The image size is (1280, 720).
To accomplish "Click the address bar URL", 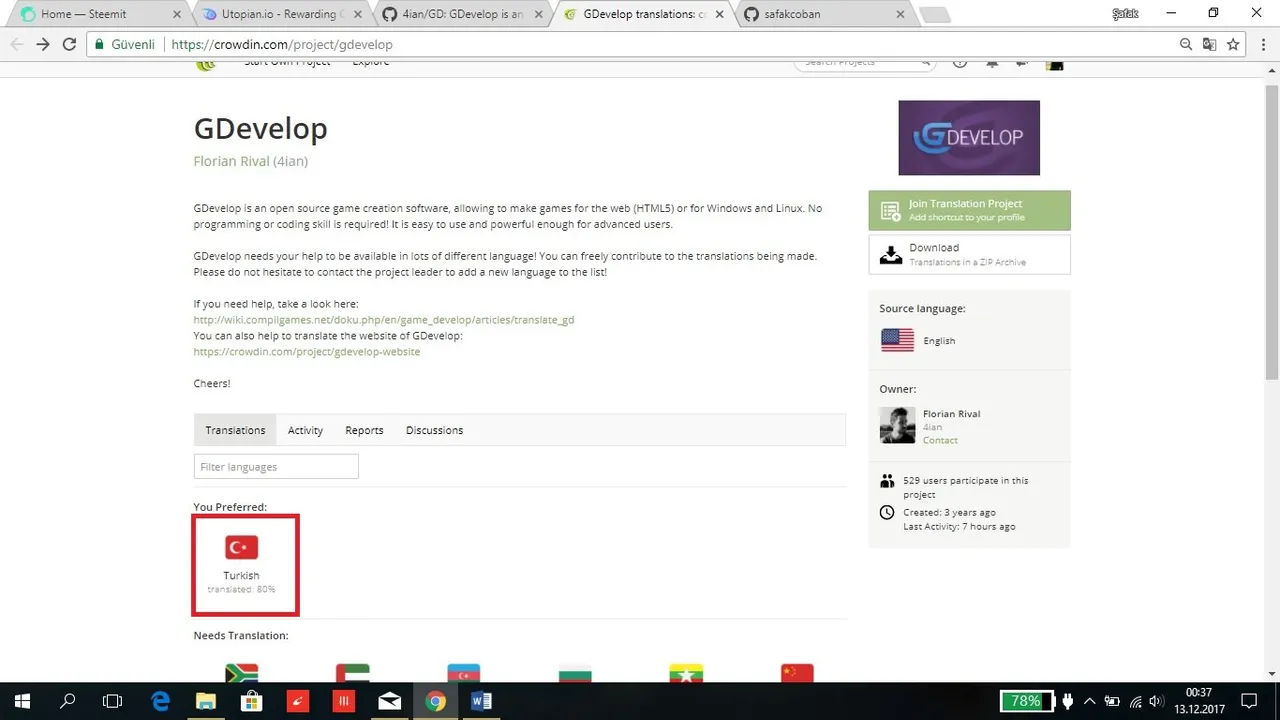I will pos(281,44).
